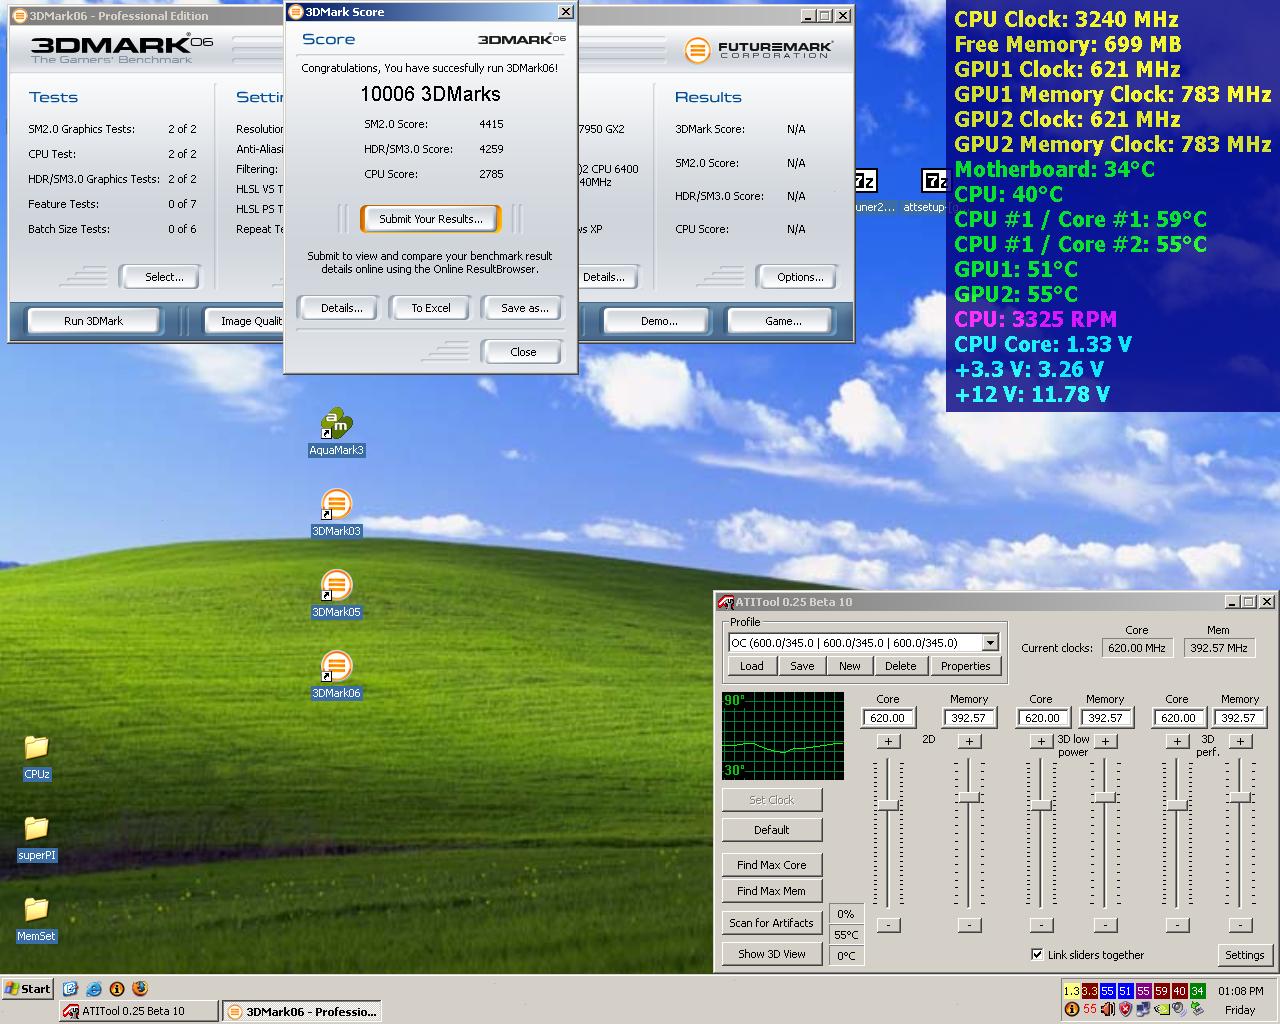Open the CPUz folder on desktop
This screenshot has width=1280, height=1024.
[36, 749]
